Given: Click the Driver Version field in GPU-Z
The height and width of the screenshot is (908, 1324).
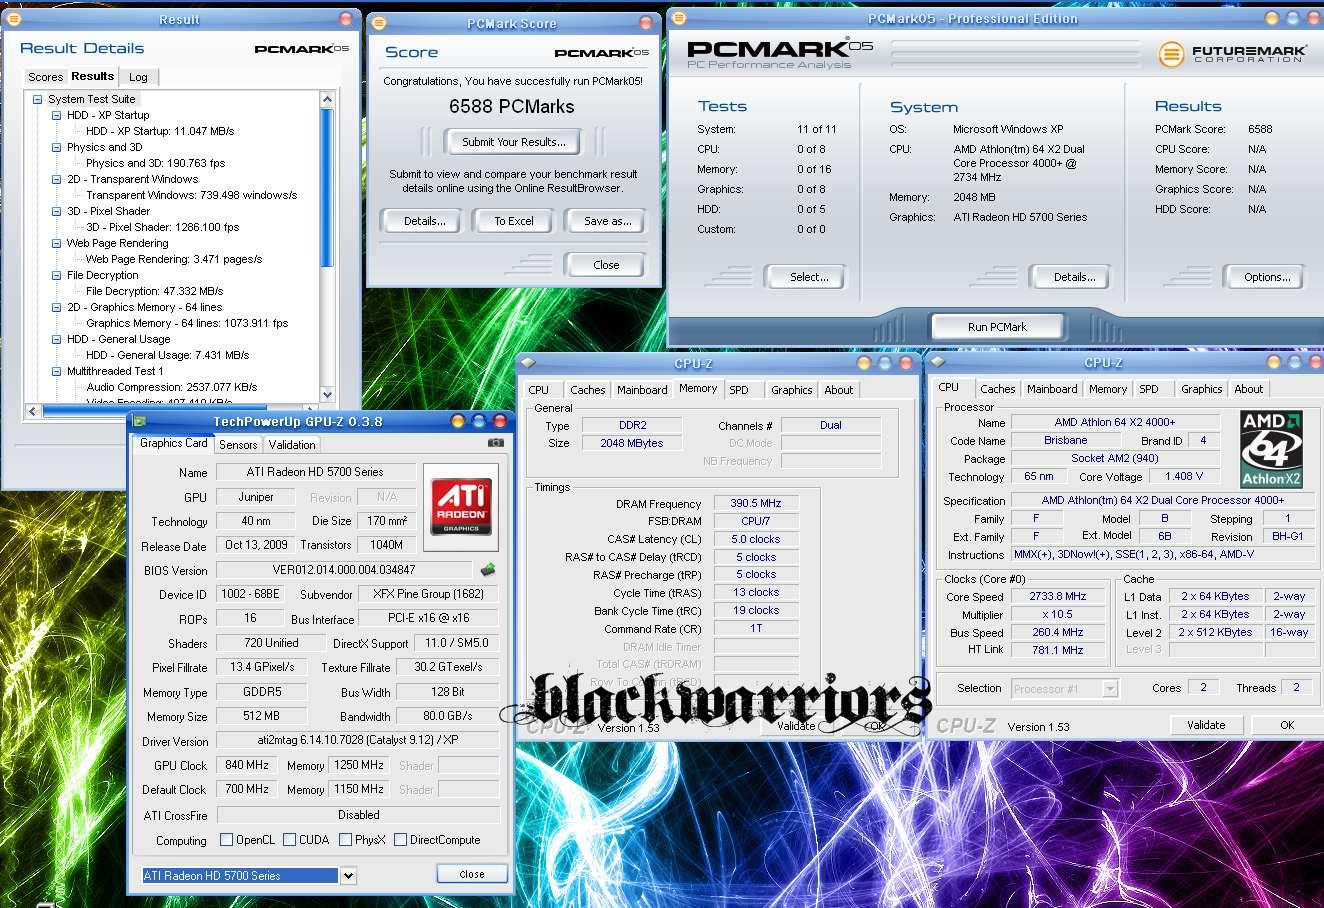Looking at the screenshot, I should [x=358, y=741].
